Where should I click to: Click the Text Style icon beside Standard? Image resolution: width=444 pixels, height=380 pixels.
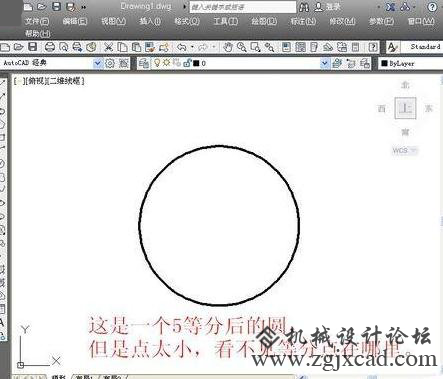point(393,47)
